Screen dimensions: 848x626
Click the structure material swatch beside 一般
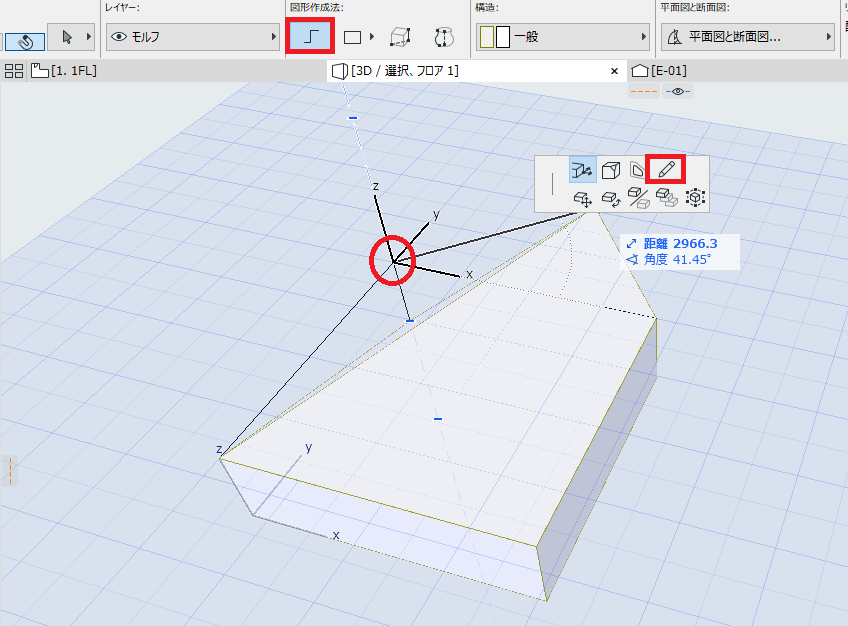click(x=494, y=37)
